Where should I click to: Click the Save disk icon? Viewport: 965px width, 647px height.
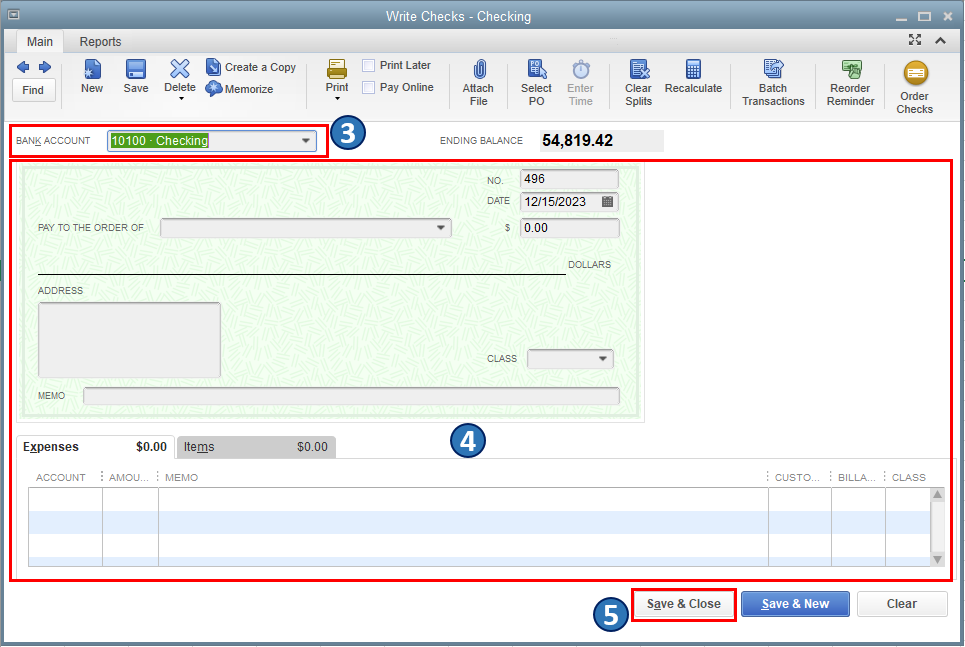coord(135,76)
